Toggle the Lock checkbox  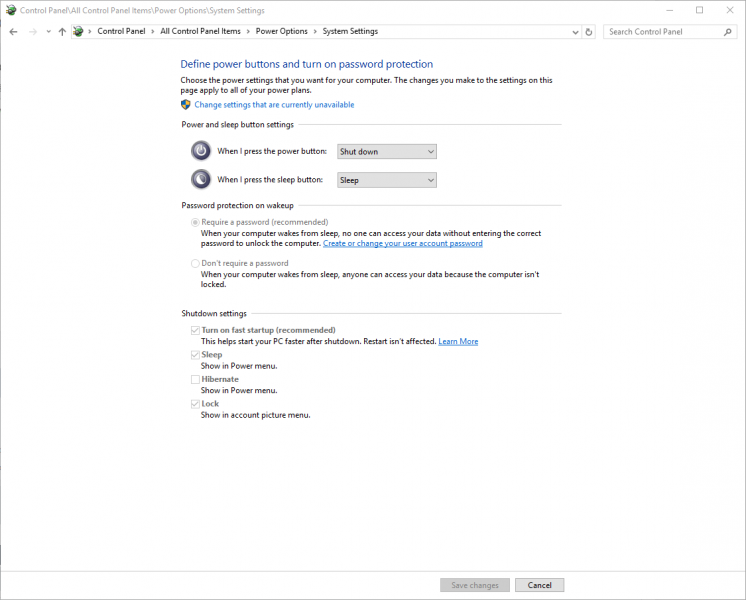coord(195,404)
